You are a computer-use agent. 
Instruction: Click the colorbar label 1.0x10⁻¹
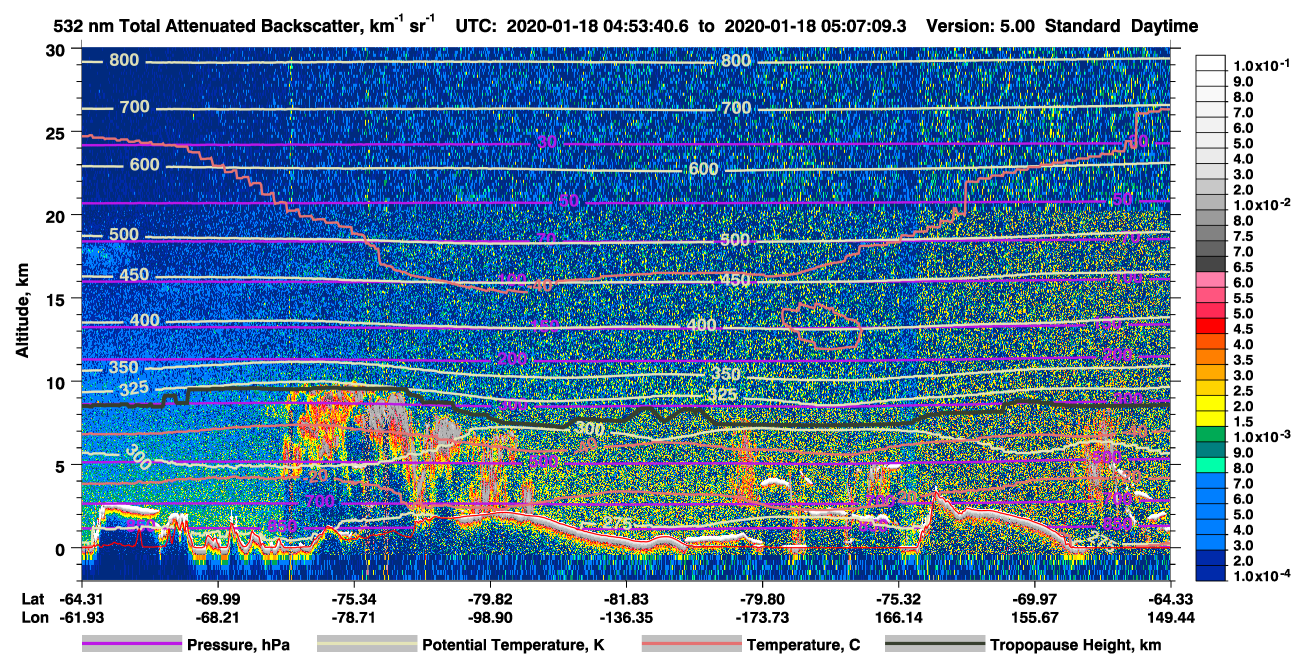click(1260, 65)
